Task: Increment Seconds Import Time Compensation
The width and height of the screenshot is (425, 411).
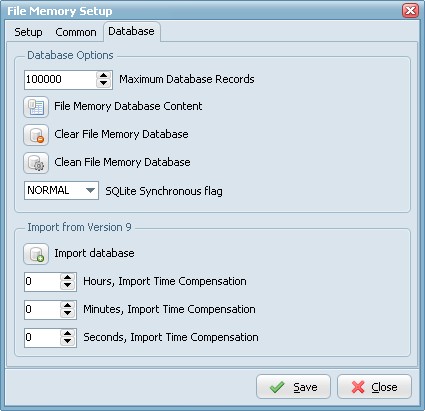Action: pyautogui.click(x=68, y=334)
